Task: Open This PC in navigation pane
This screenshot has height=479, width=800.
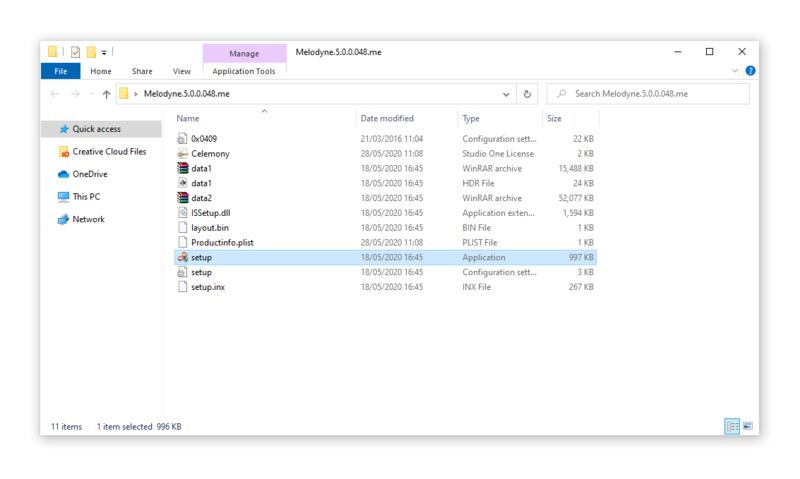Action: click(x=86, y=197)
